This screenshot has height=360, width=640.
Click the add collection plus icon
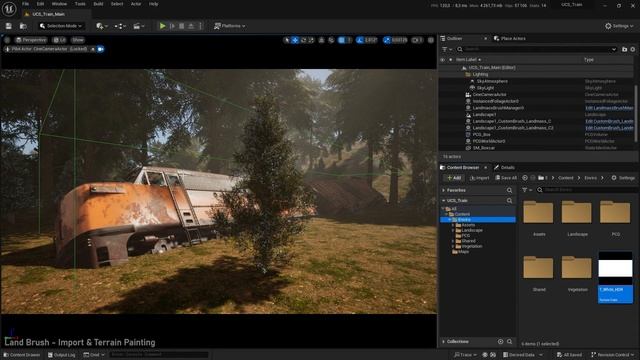click(500, 341)
